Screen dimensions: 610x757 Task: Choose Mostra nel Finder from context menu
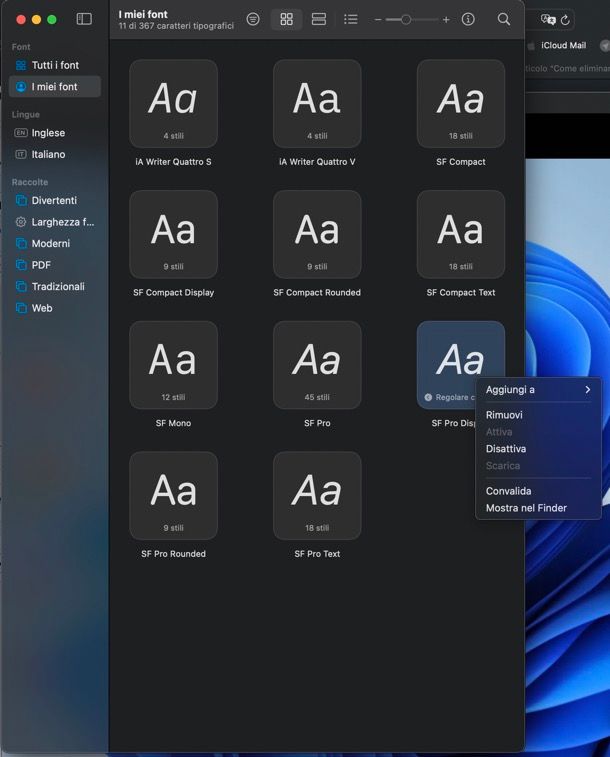coord(538,508)
